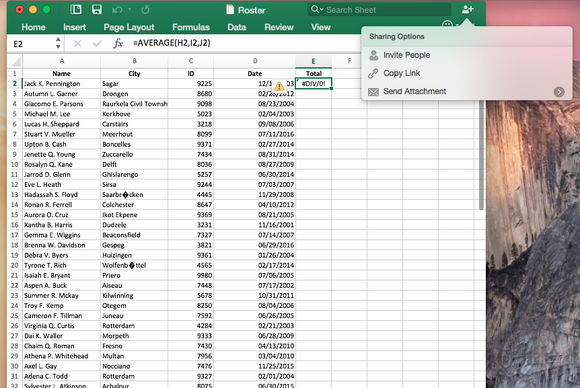This screenshot has height=388, width=580.
Task: Expand the Send Attachment submenu arrow
Action: point(559,92)
